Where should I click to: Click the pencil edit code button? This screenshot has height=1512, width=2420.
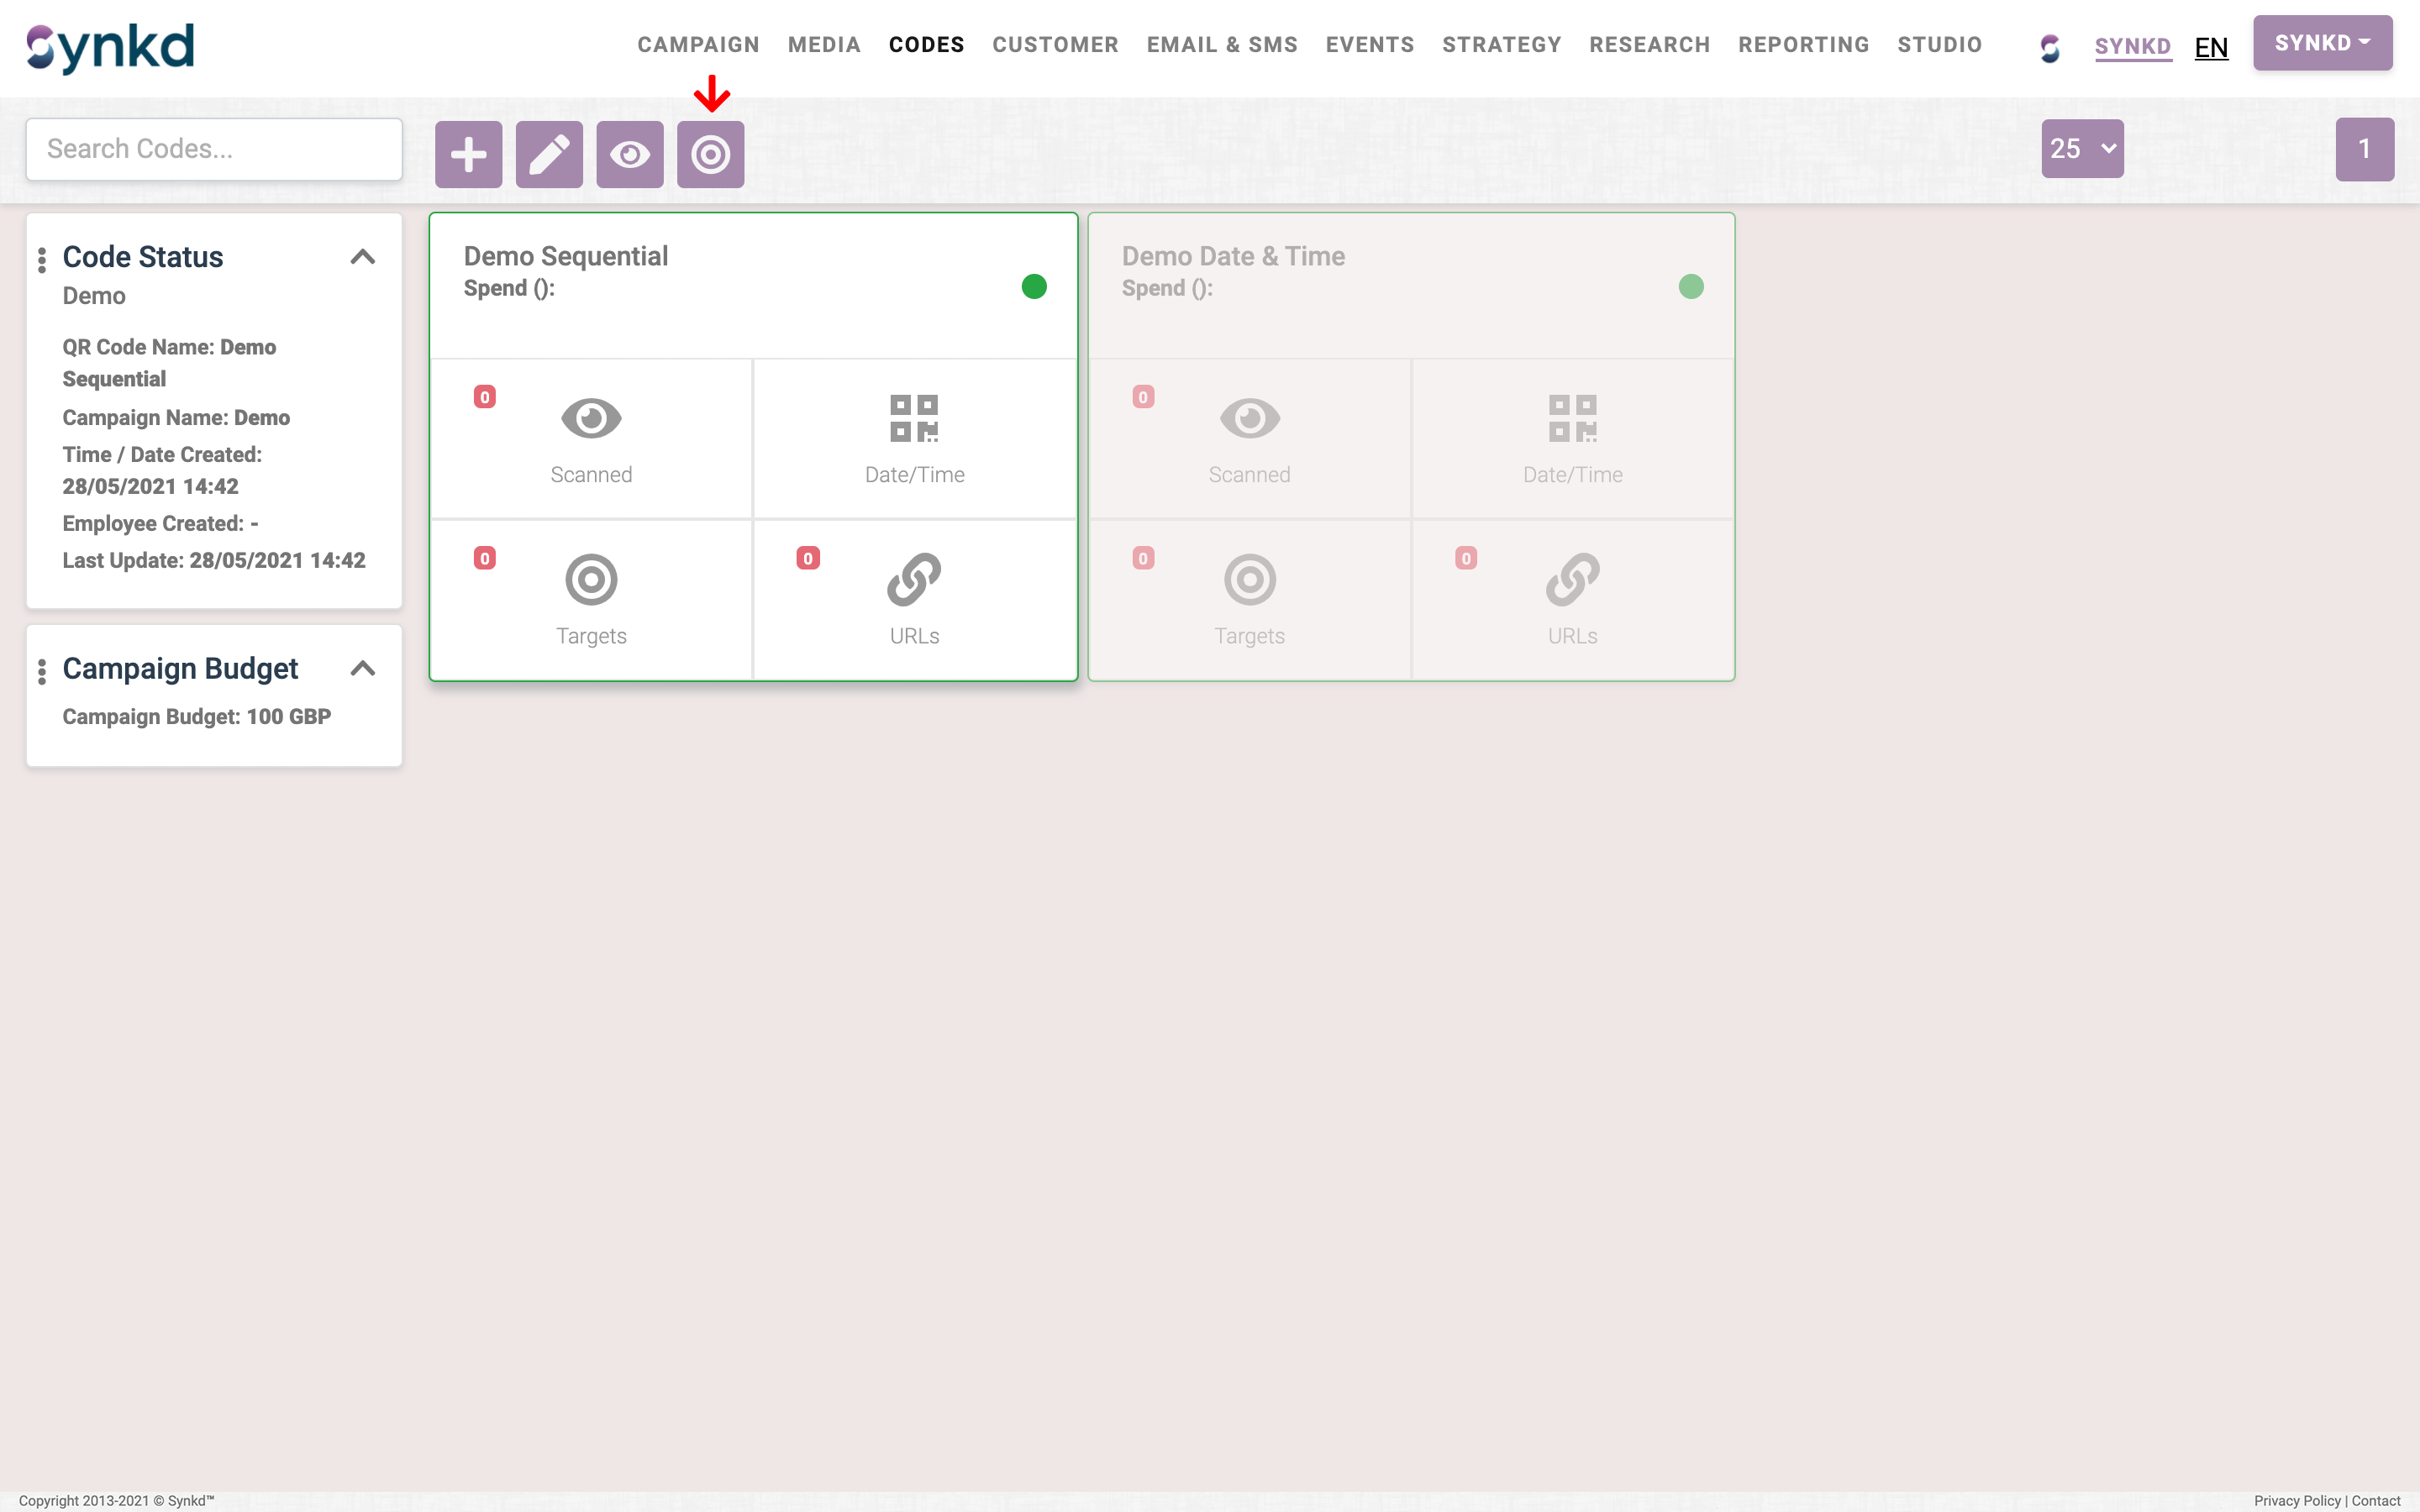549,154
